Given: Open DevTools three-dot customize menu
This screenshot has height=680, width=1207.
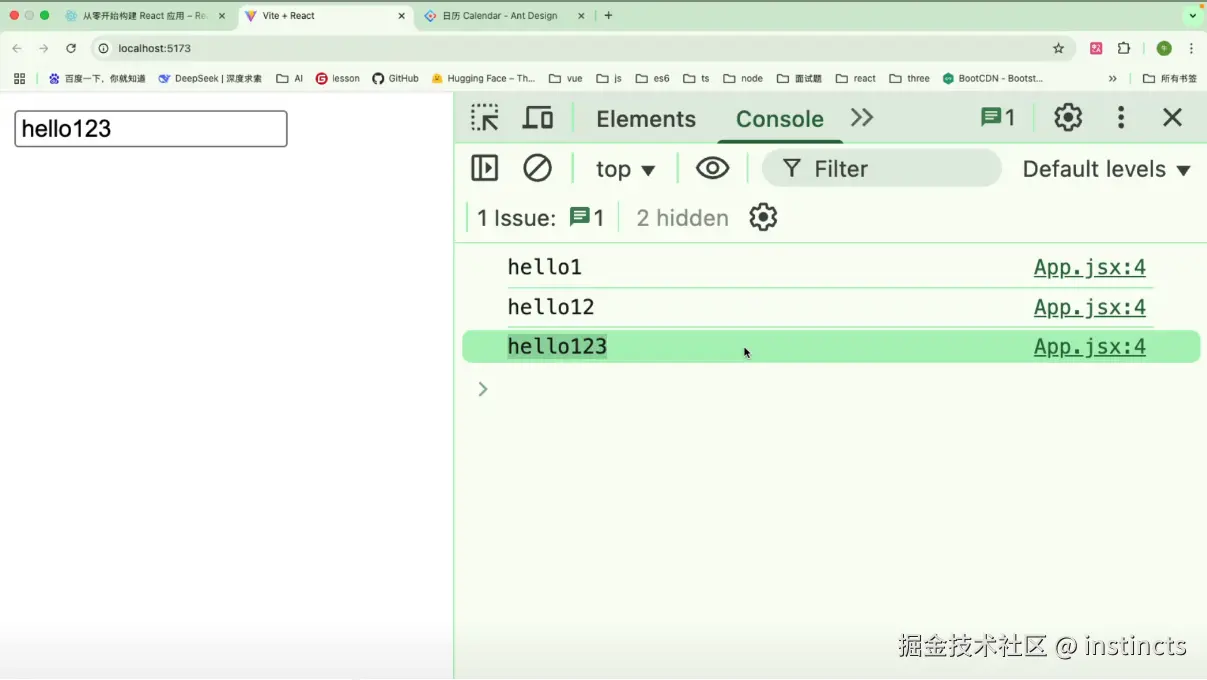Looking at the screenshot, I should pos(1121,118).
